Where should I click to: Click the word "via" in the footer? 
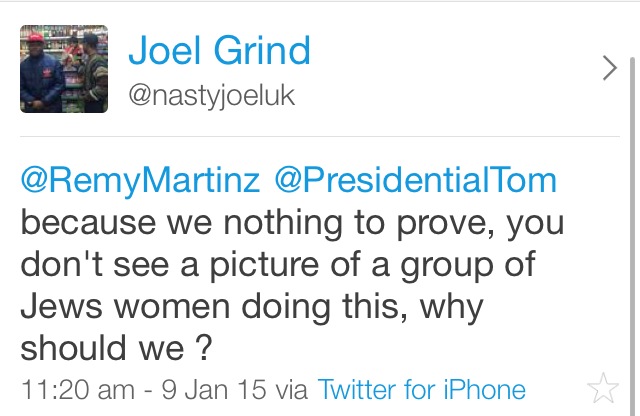point(292,389)
